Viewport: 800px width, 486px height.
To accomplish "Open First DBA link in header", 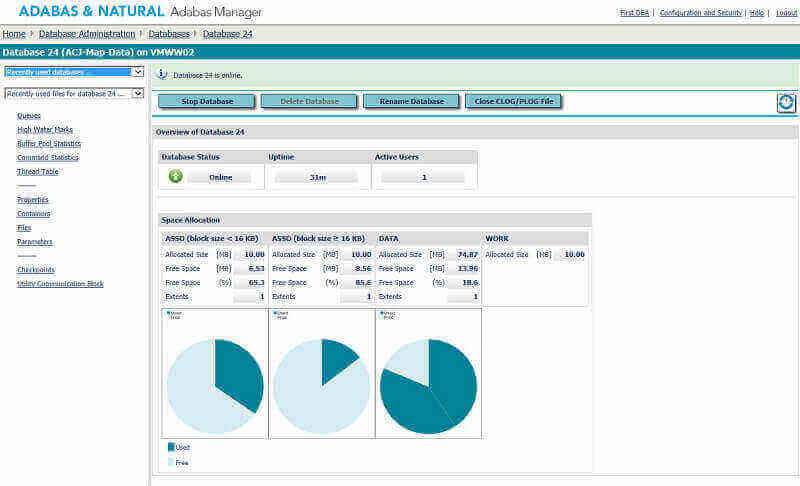I will [x=634, y=13].
